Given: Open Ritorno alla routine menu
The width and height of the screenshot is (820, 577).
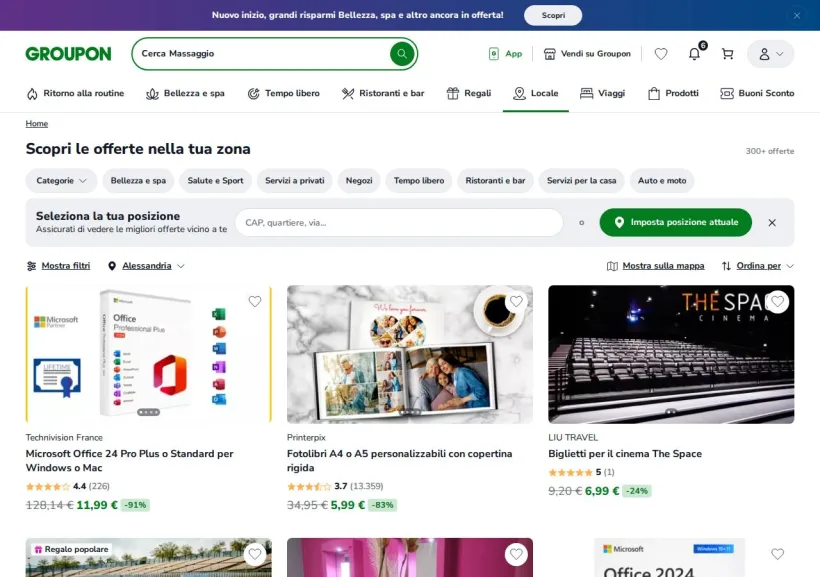Looking at the screenshot, I should 75,93.
